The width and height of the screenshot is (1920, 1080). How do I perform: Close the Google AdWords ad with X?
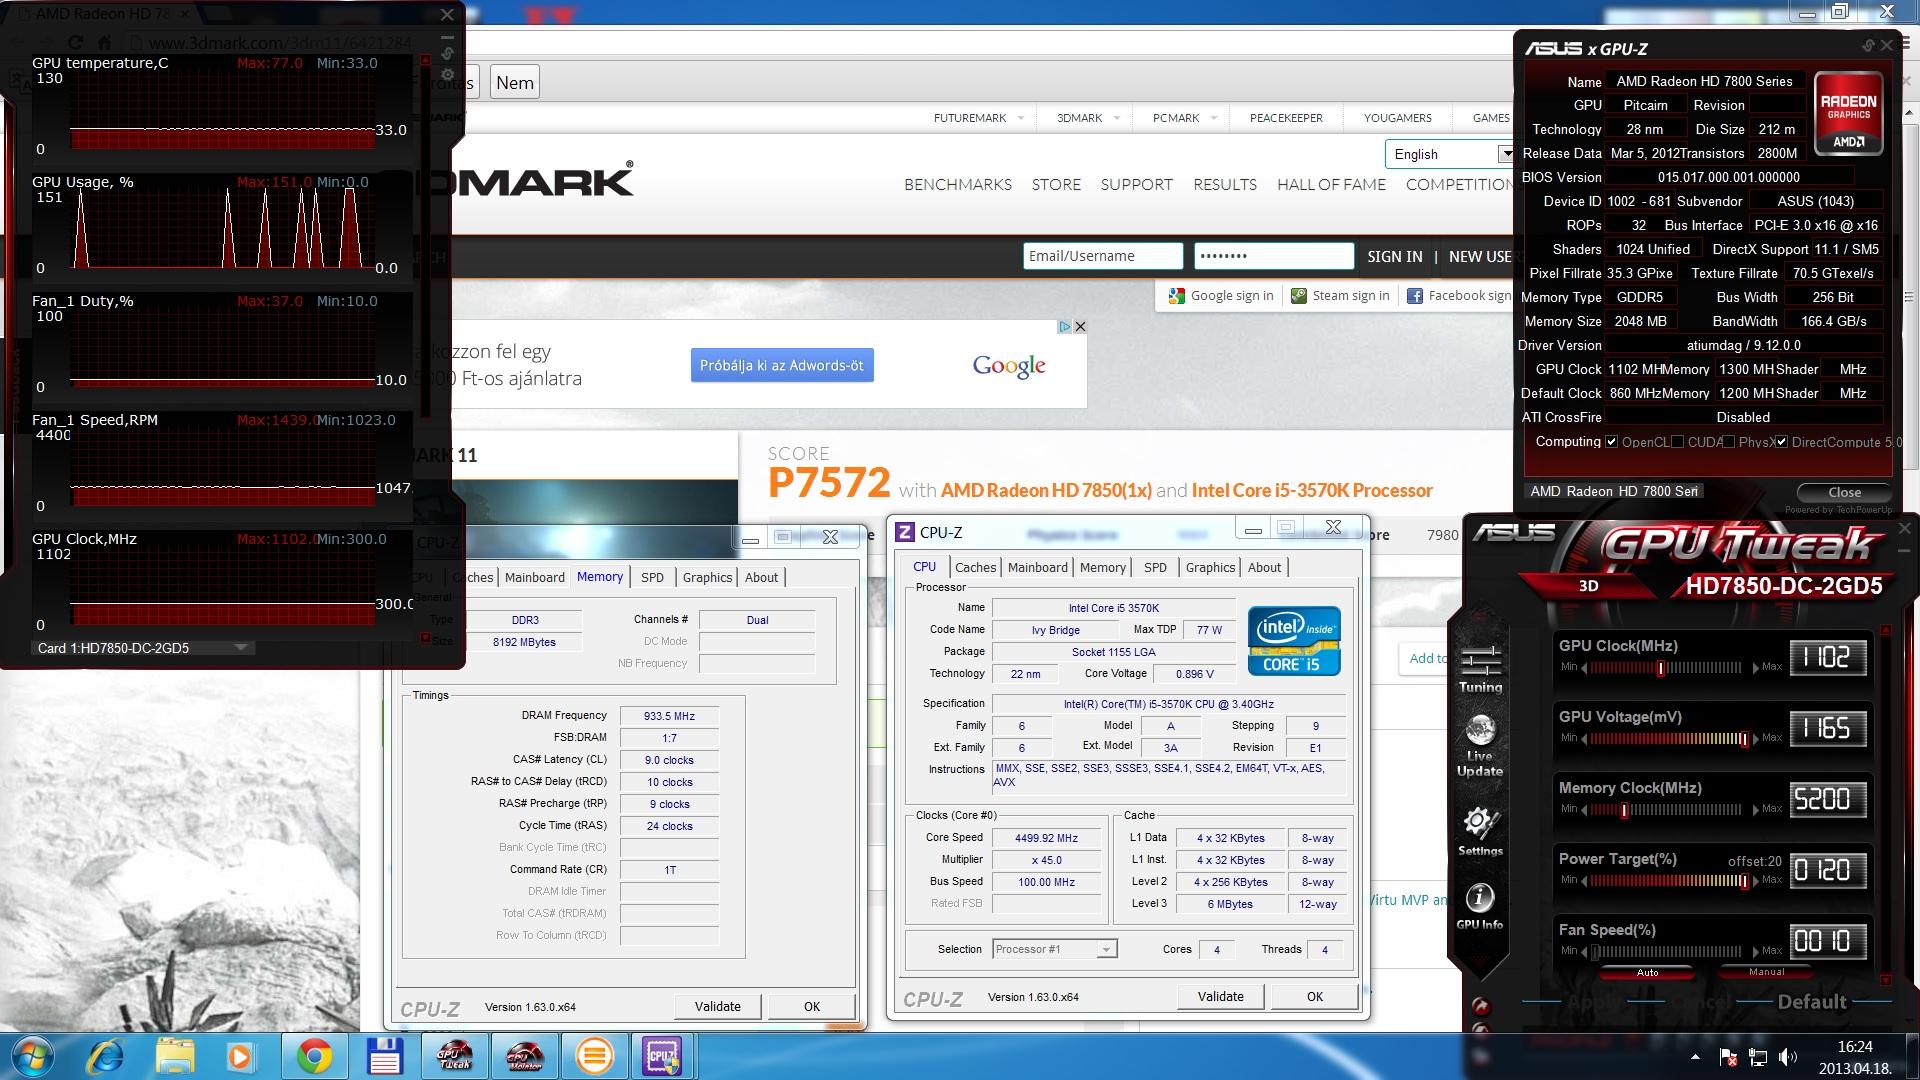tap(1080, 327)
